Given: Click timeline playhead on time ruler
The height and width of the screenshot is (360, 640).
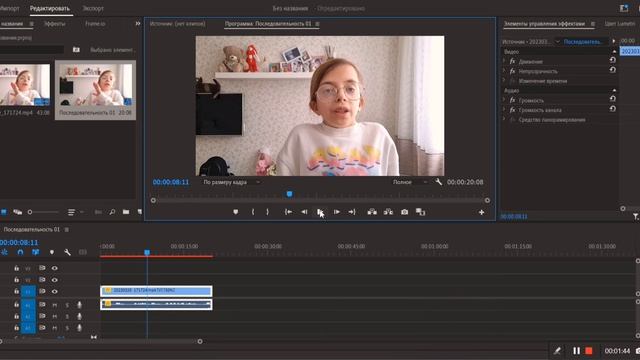Looking at the screenshot, I should [x=147, y=253].
